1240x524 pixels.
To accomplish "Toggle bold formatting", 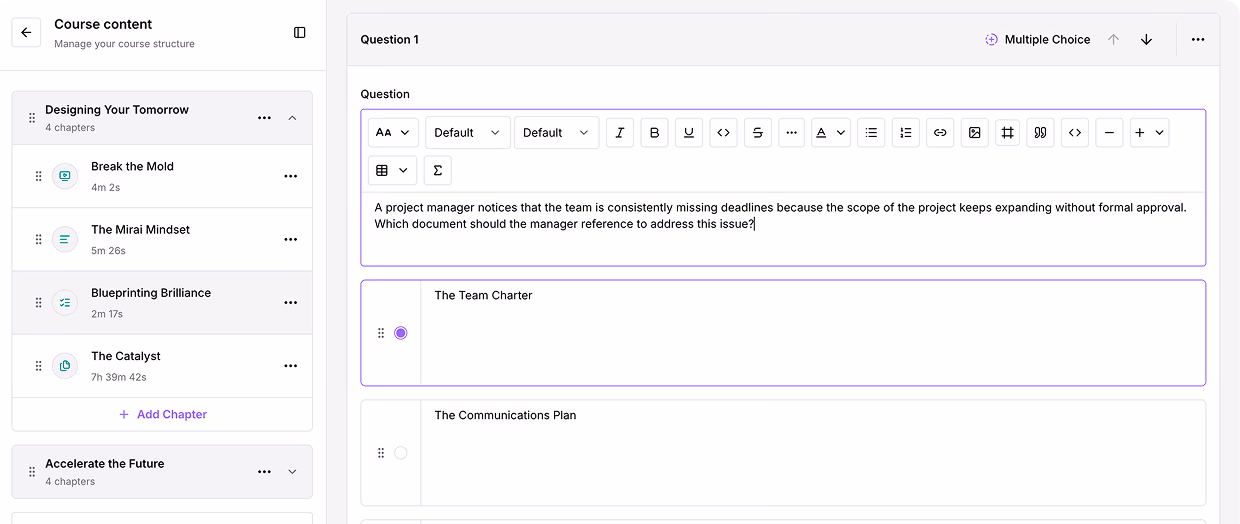I will coord(654,132).
